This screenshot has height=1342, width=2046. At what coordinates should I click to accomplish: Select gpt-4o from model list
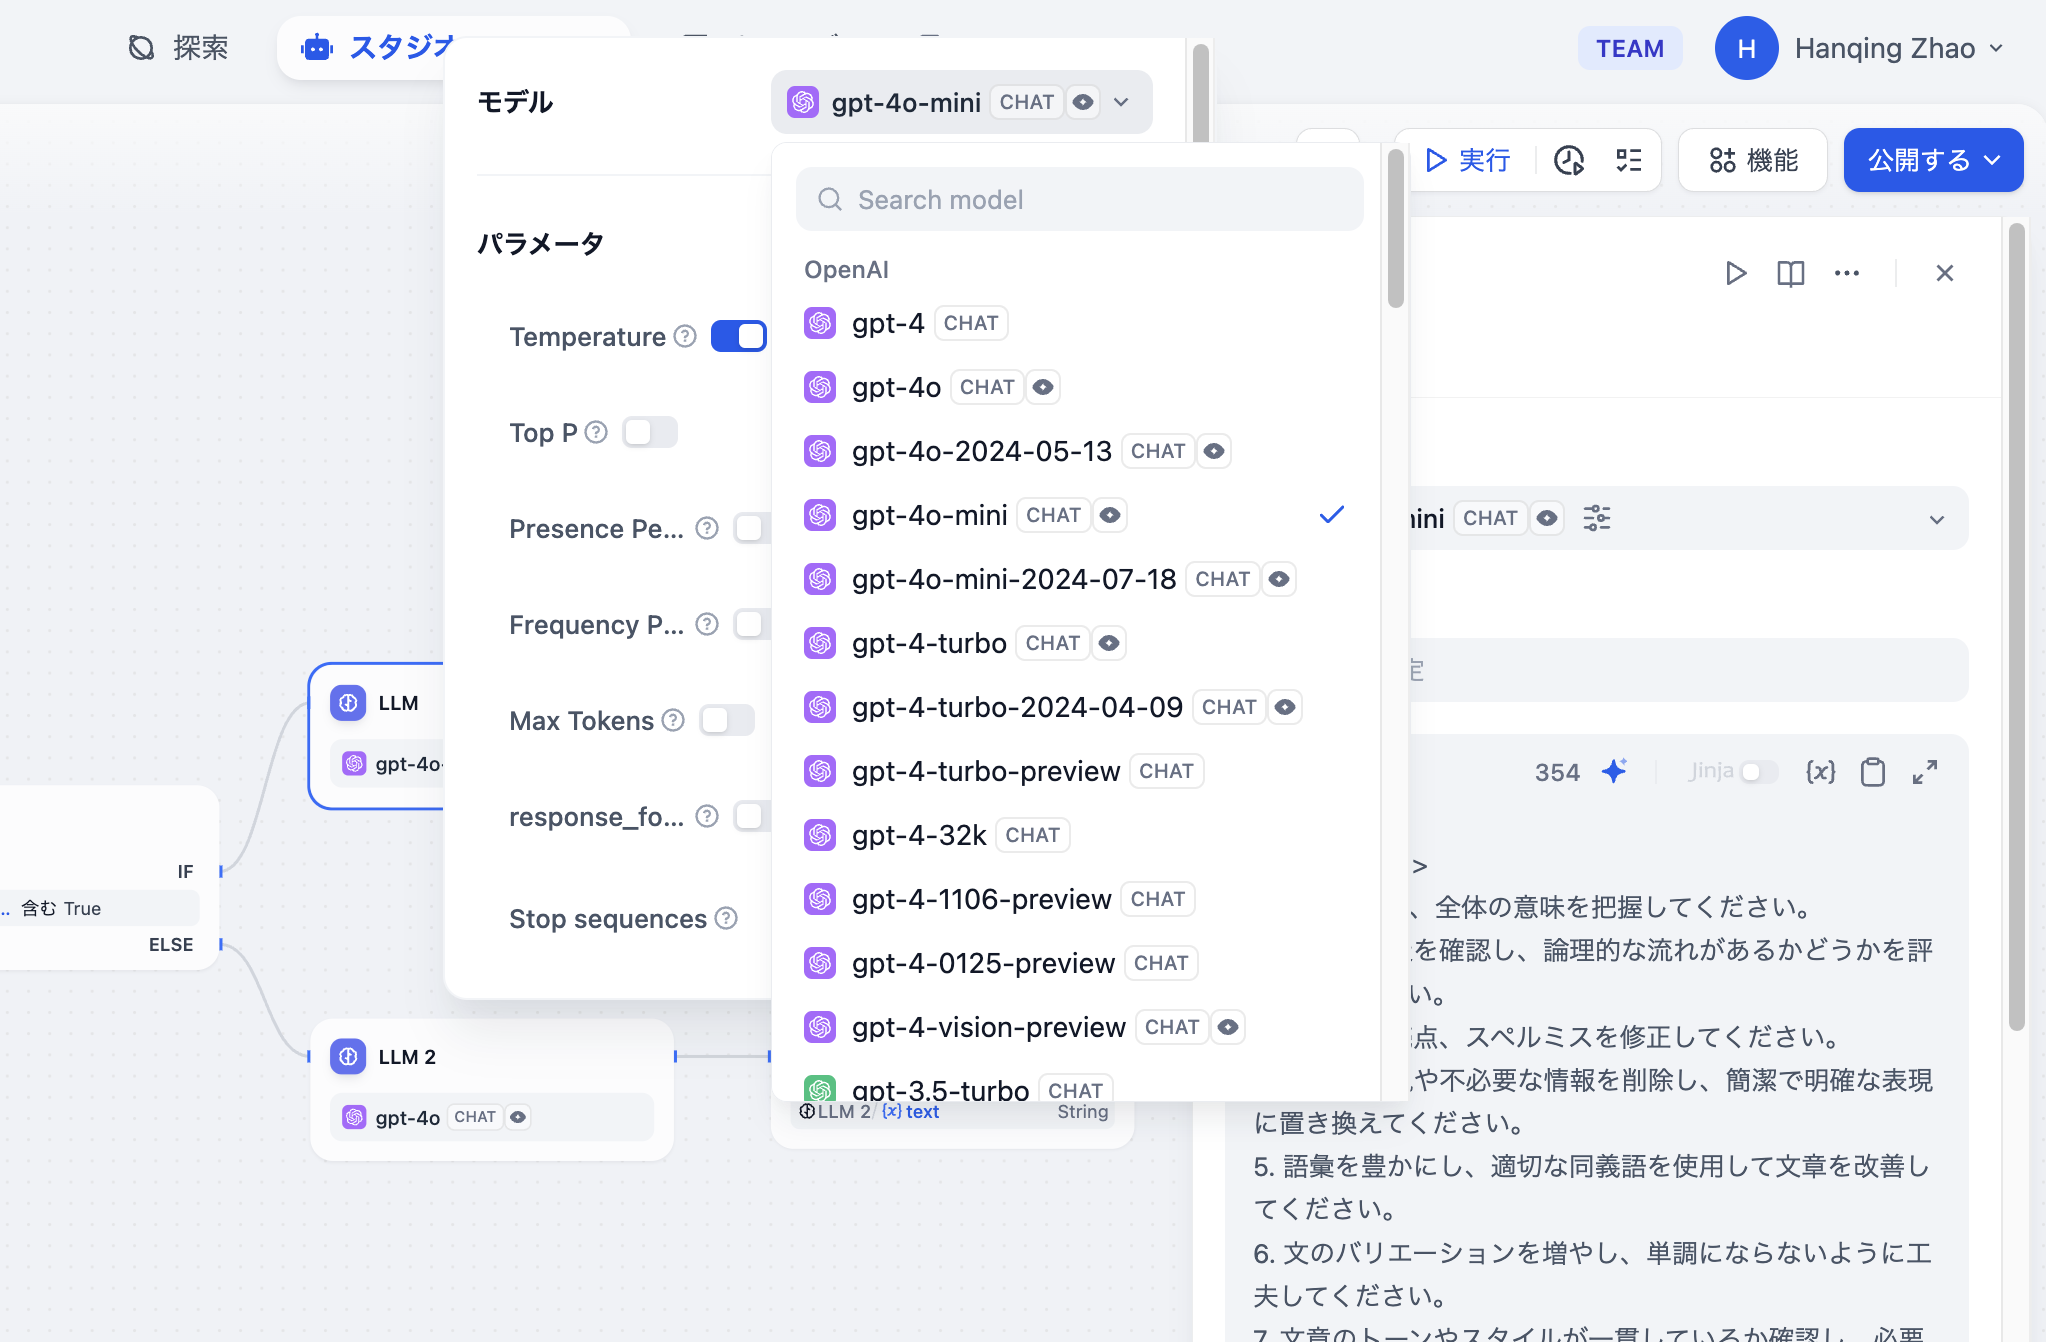click(x=1075, y=387)
